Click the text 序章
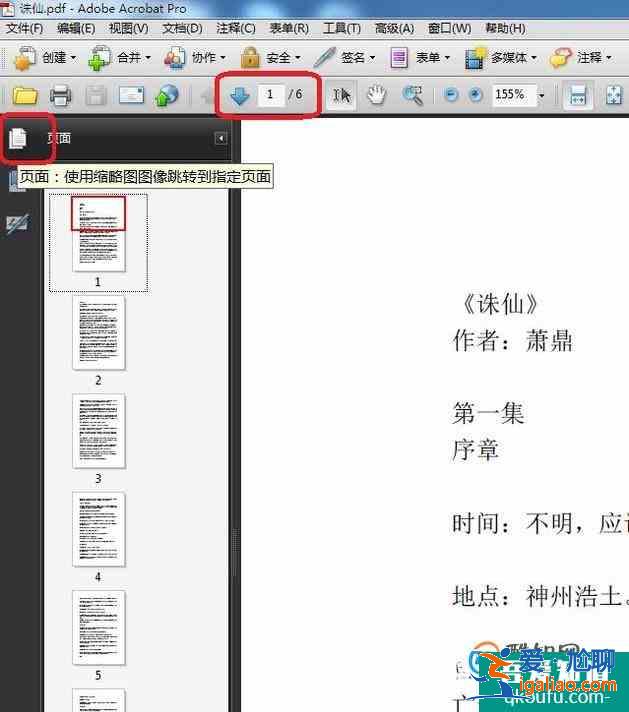Screen dimensions: 629x712 click(475, 450)
